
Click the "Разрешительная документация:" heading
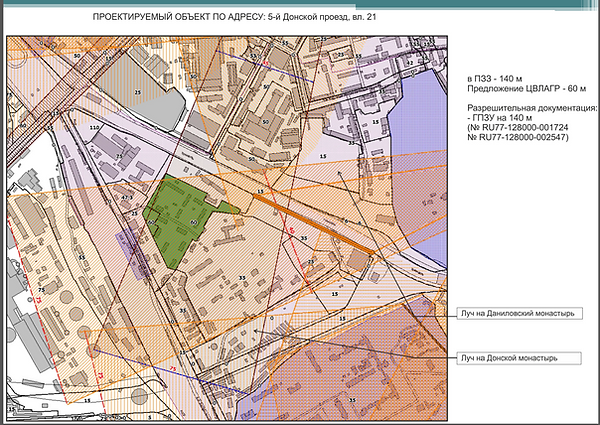[532, 108]
